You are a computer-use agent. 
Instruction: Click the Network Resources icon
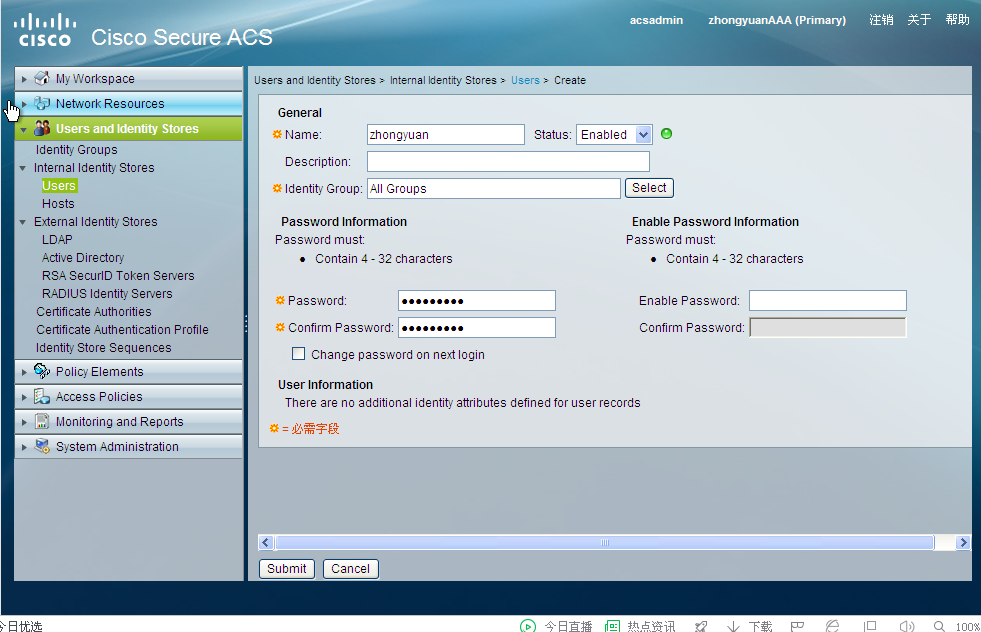tap(42, 103)
